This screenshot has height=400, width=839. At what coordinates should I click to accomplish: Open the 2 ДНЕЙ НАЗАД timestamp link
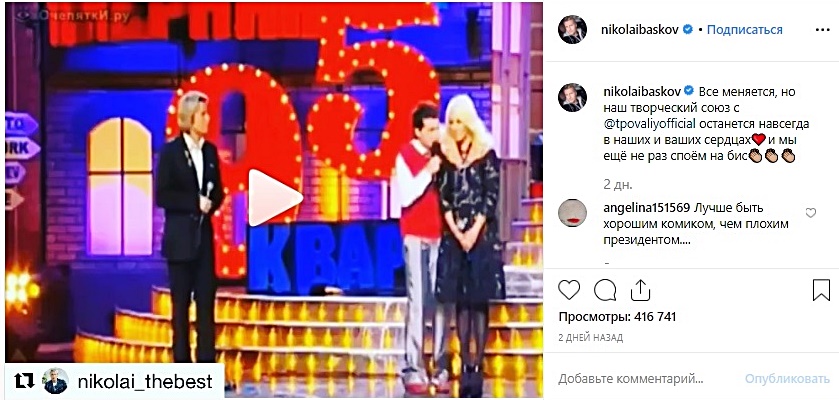point(590,338)
